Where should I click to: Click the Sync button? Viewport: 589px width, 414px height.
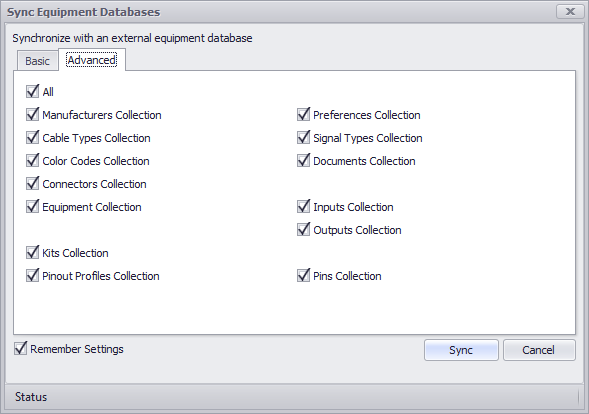pos(461,350)
